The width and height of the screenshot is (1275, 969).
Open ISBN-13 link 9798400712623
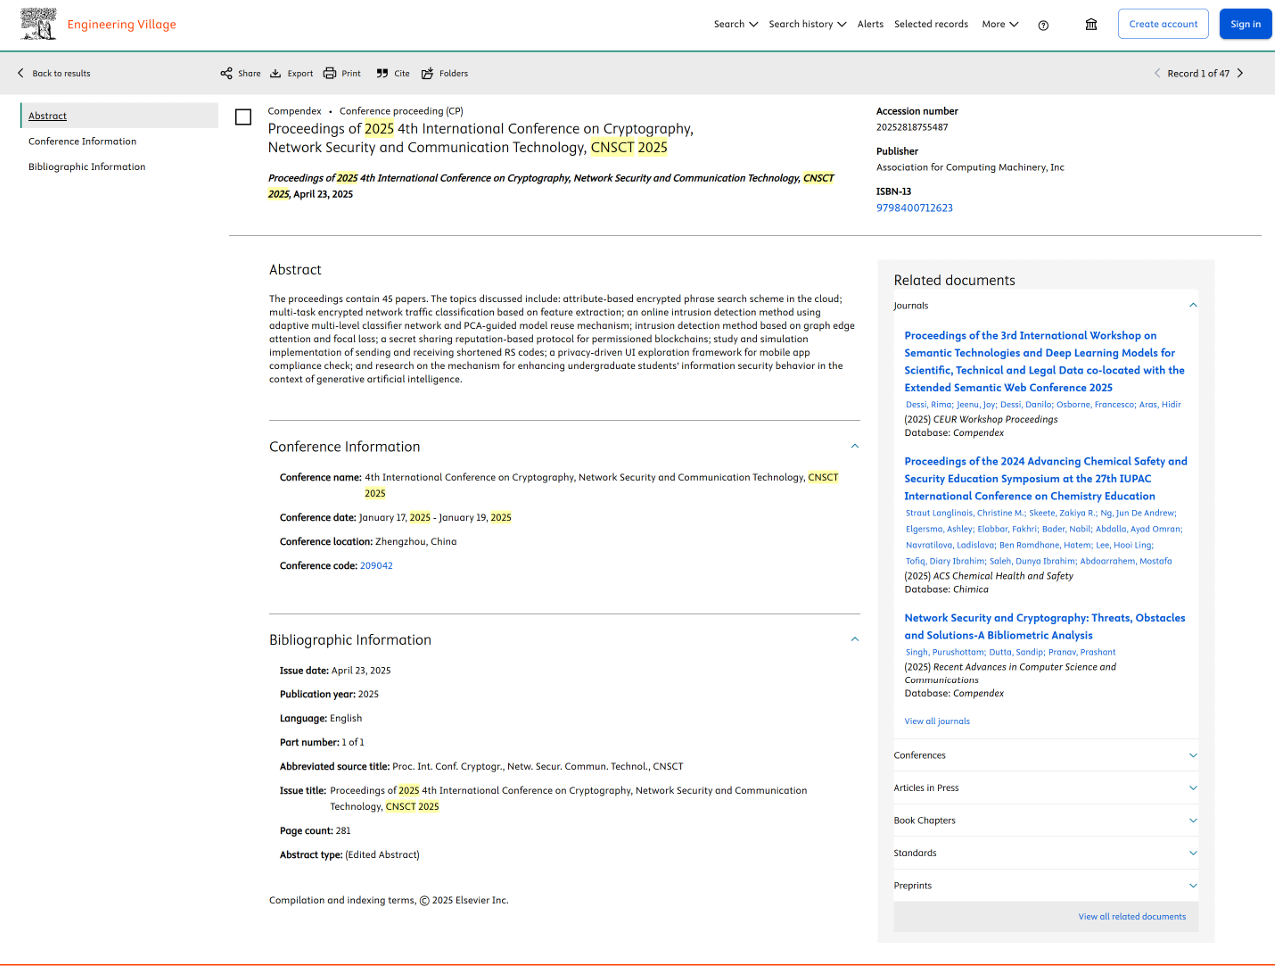pos(914,208)
